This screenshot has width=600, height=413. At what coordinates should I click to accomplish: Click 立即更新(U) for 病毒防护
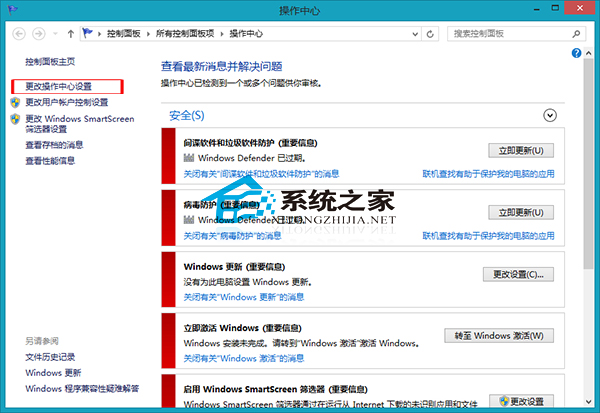pos(521,212)
